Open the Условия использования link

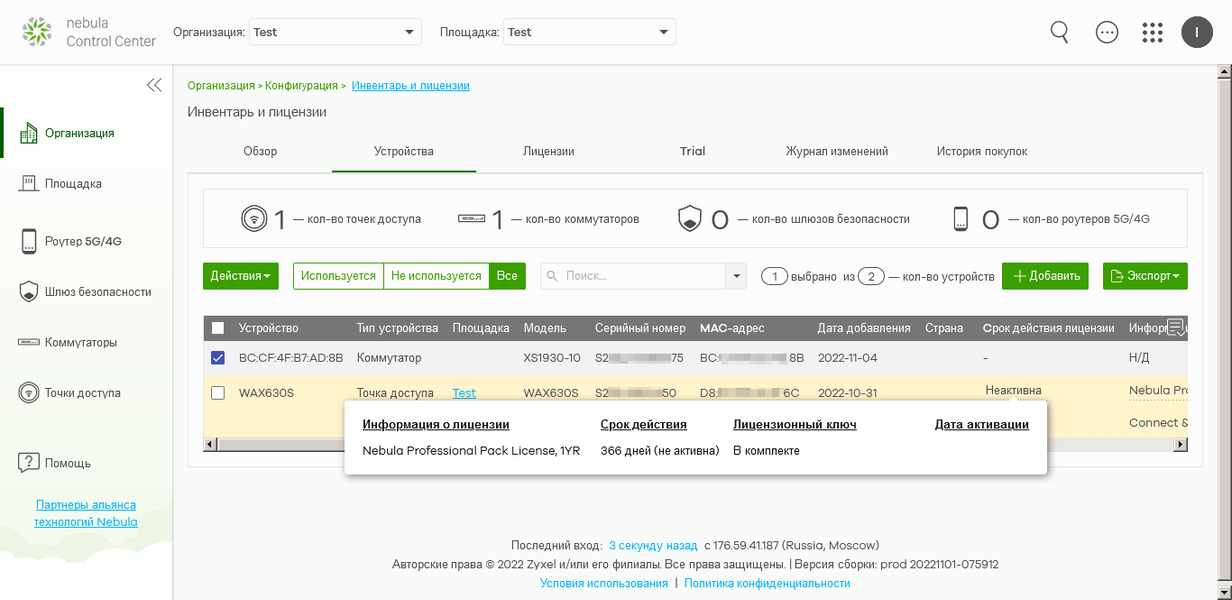[x=604, y=583]
